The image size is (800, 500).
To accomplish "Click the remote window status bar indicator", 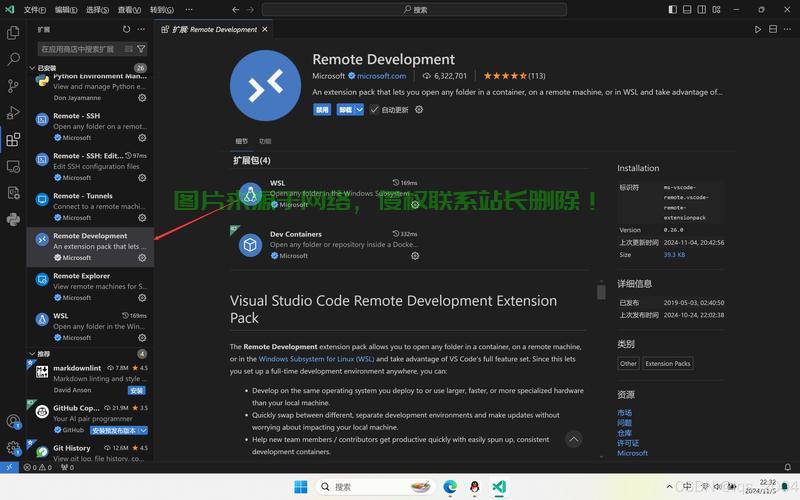I will coord(9,467).
